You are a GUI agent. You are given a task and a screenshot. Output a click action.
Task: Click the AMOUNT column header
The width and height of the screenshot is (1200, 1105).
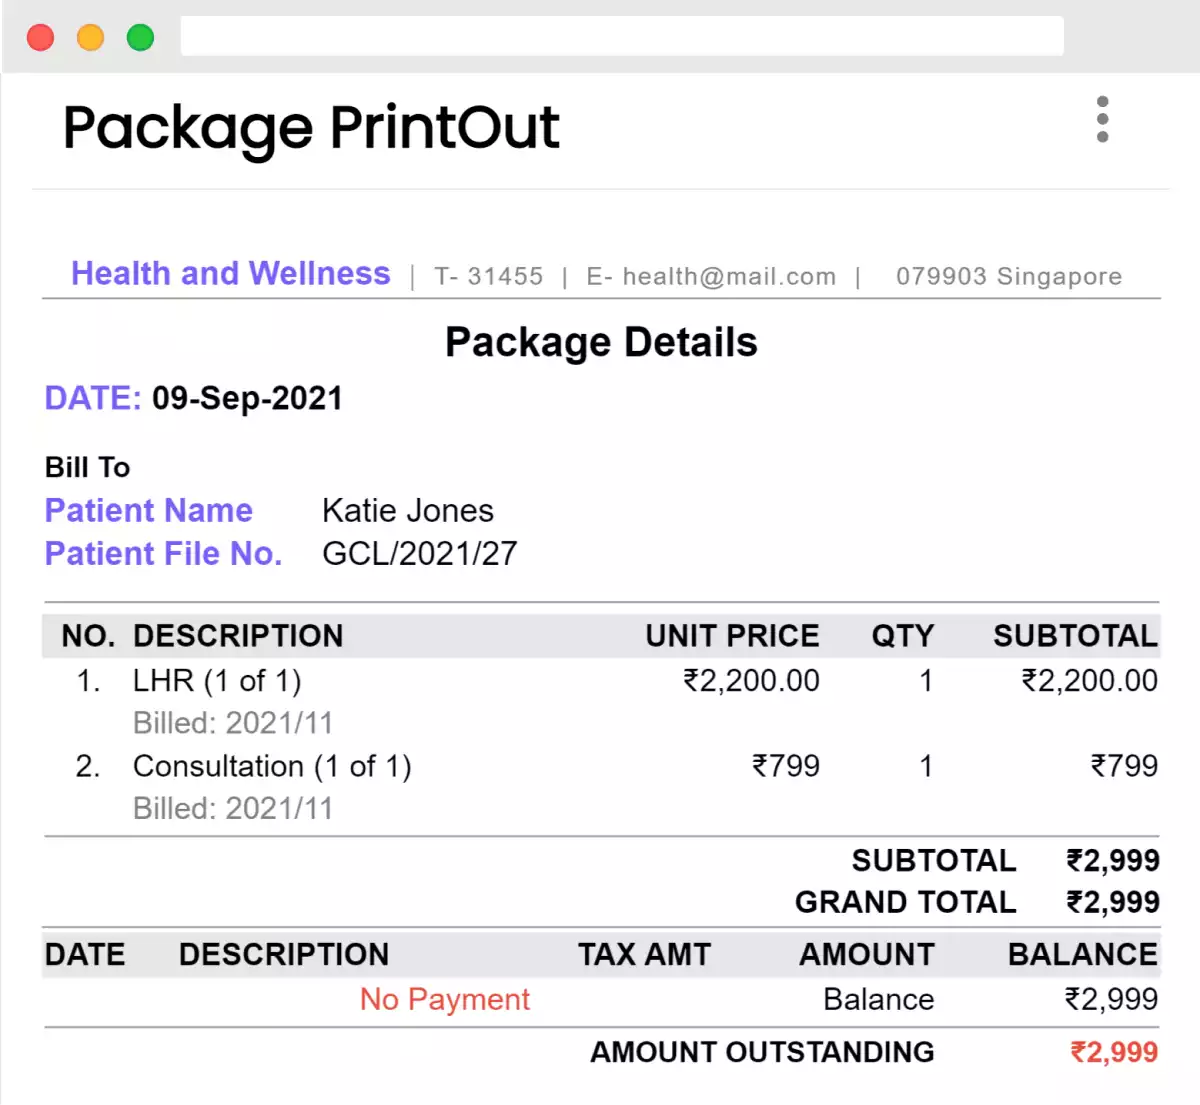tap(866, 955)
